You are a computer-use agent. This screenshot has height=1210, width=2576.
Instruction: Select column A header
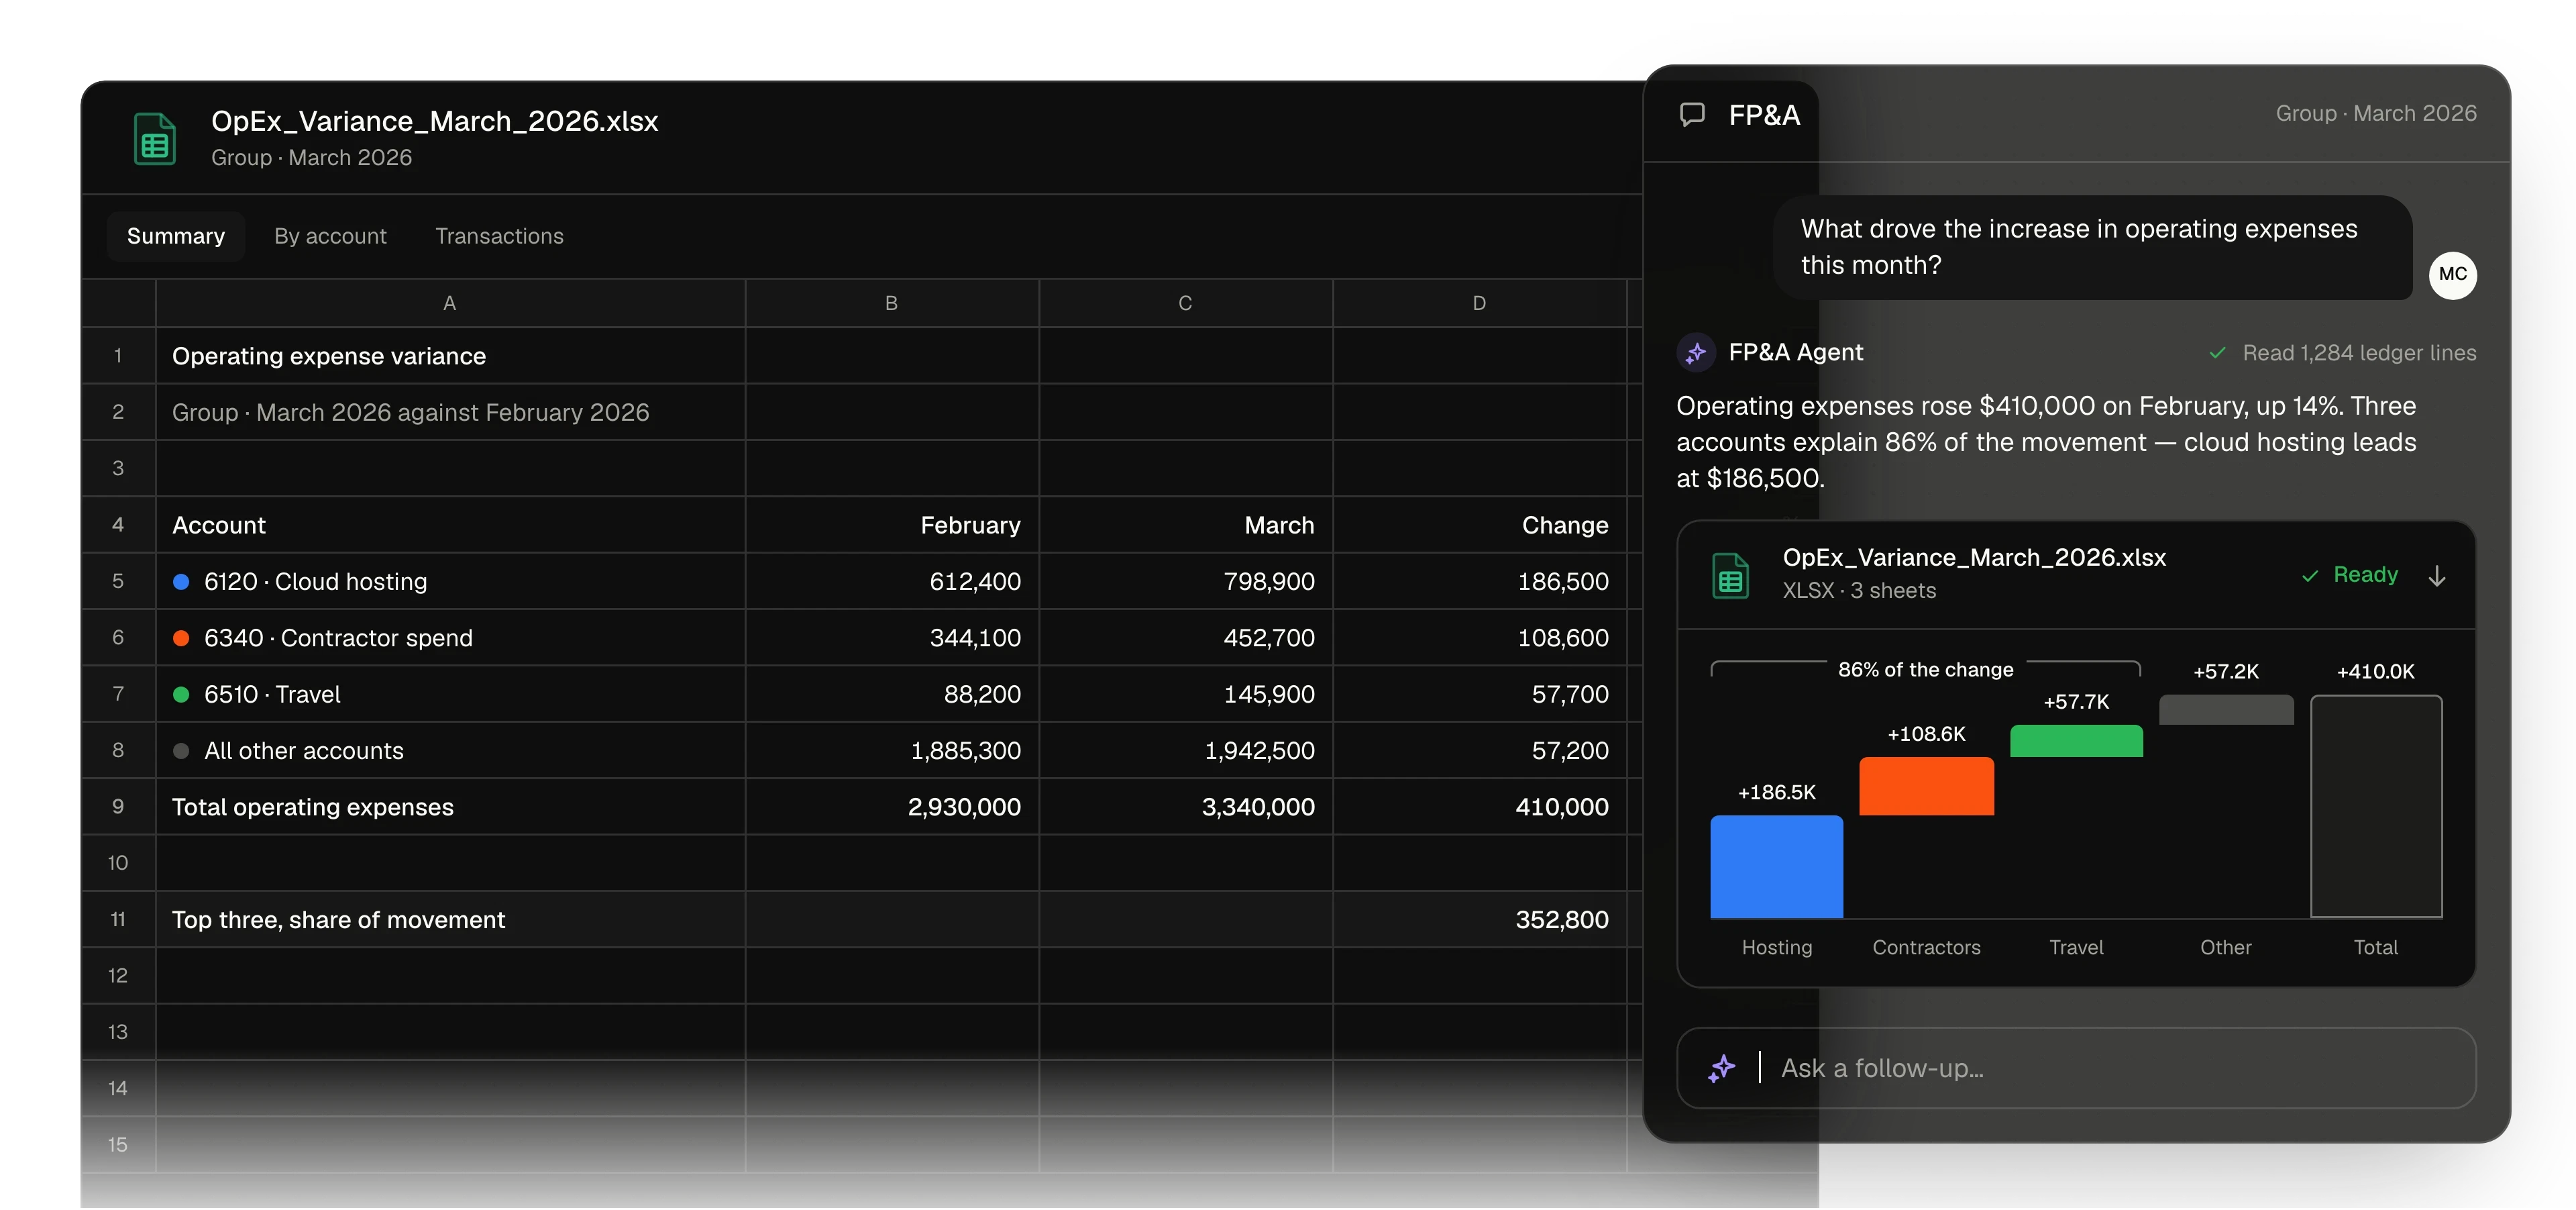pyautogui.click(x=450, y=303)
